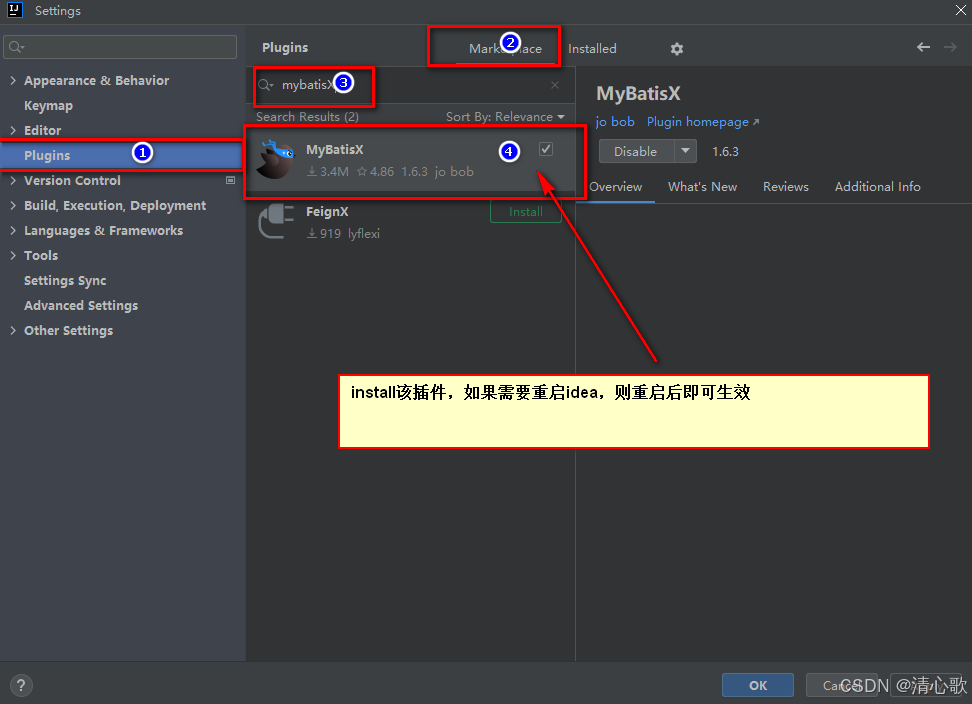Open the Reviews tab
Viewport: 972px width, 704px height.
[x=785, y=187]
